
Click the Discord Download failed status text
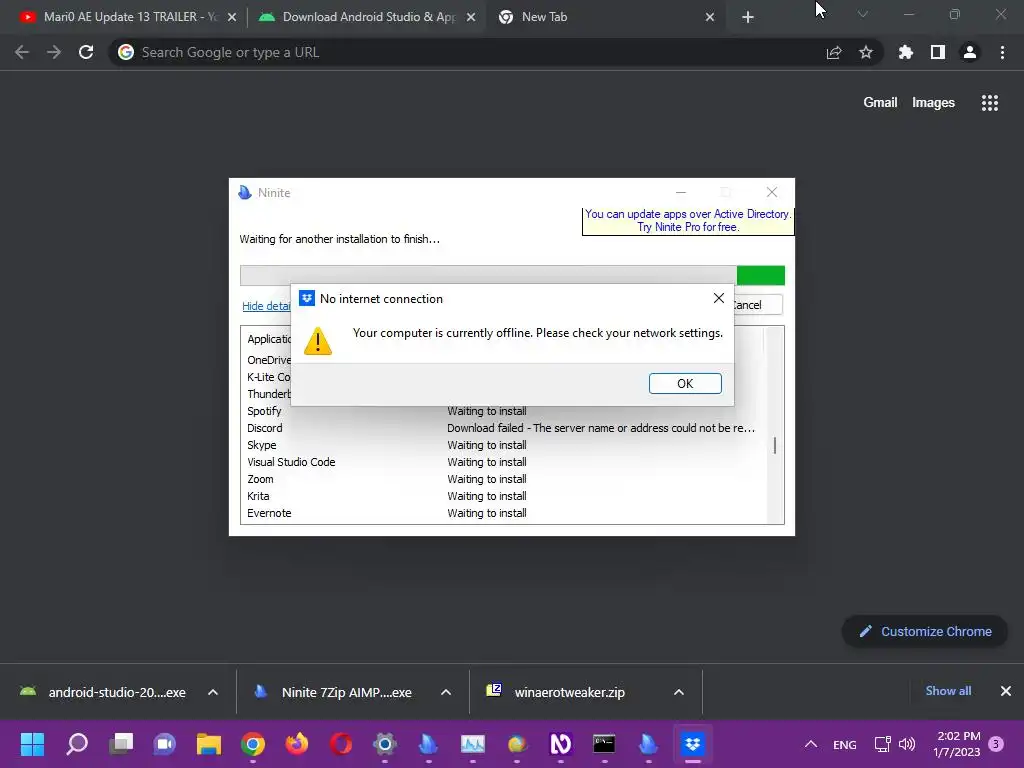tap(601, 428)
